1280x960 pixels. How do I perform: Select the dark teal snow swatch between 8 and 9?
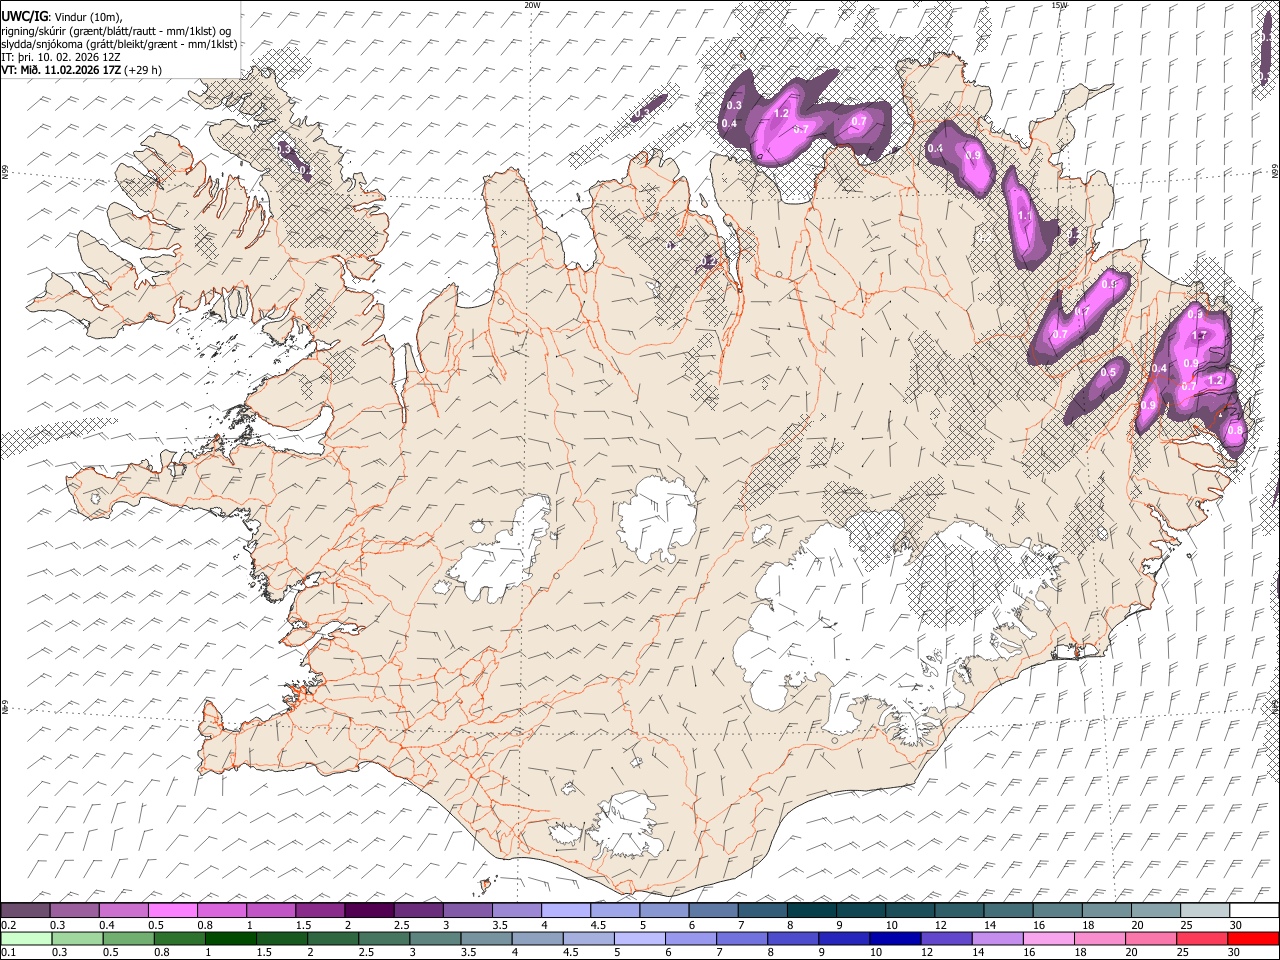[810, 911]
